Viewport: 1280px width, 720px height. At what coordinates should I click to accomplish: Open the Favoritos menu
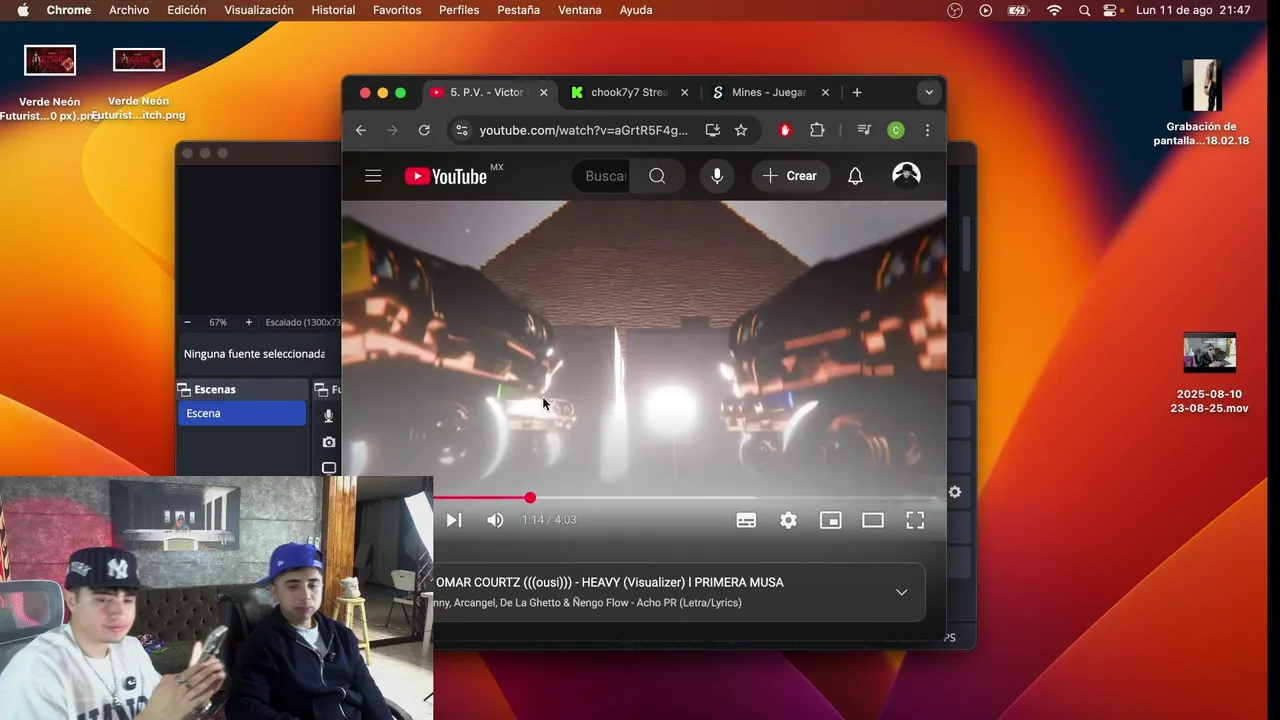(x=397, y=10)
